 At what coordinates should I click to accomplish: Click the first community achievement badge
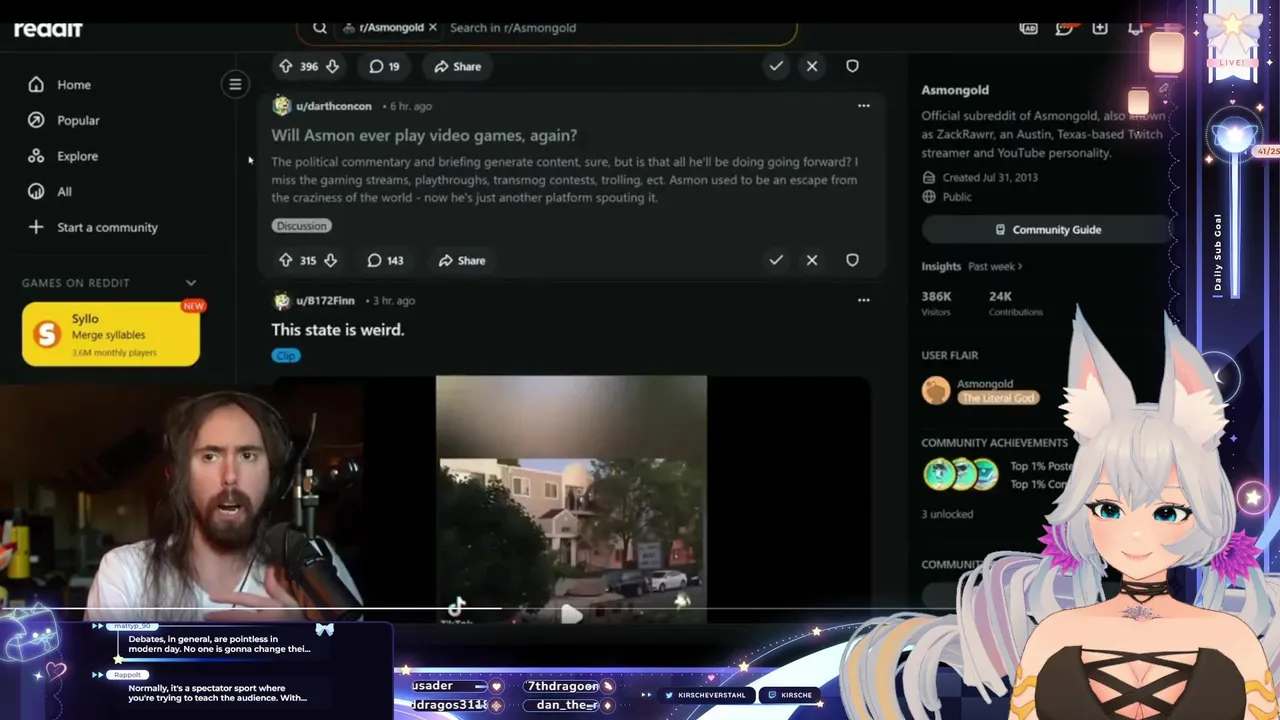click(938, 474)
